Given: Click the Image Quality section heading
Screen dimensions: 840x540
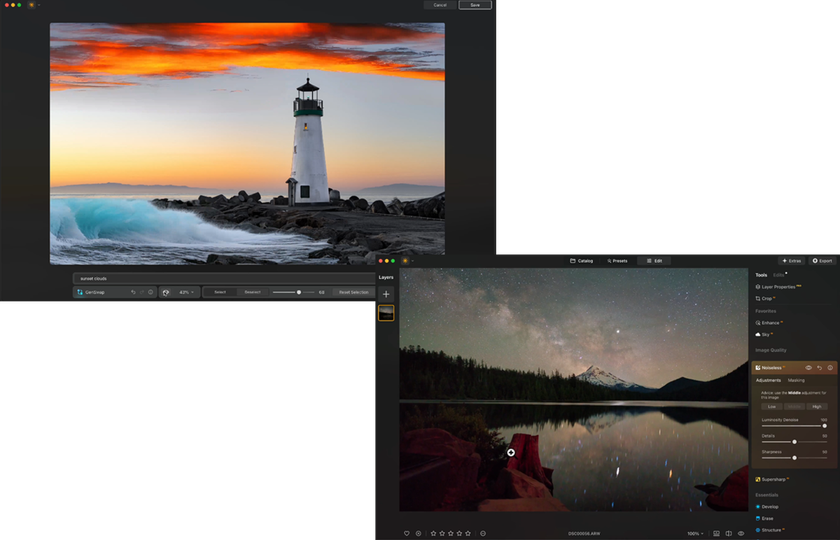Looking at the screenshot, I should (x=771, y=350).
